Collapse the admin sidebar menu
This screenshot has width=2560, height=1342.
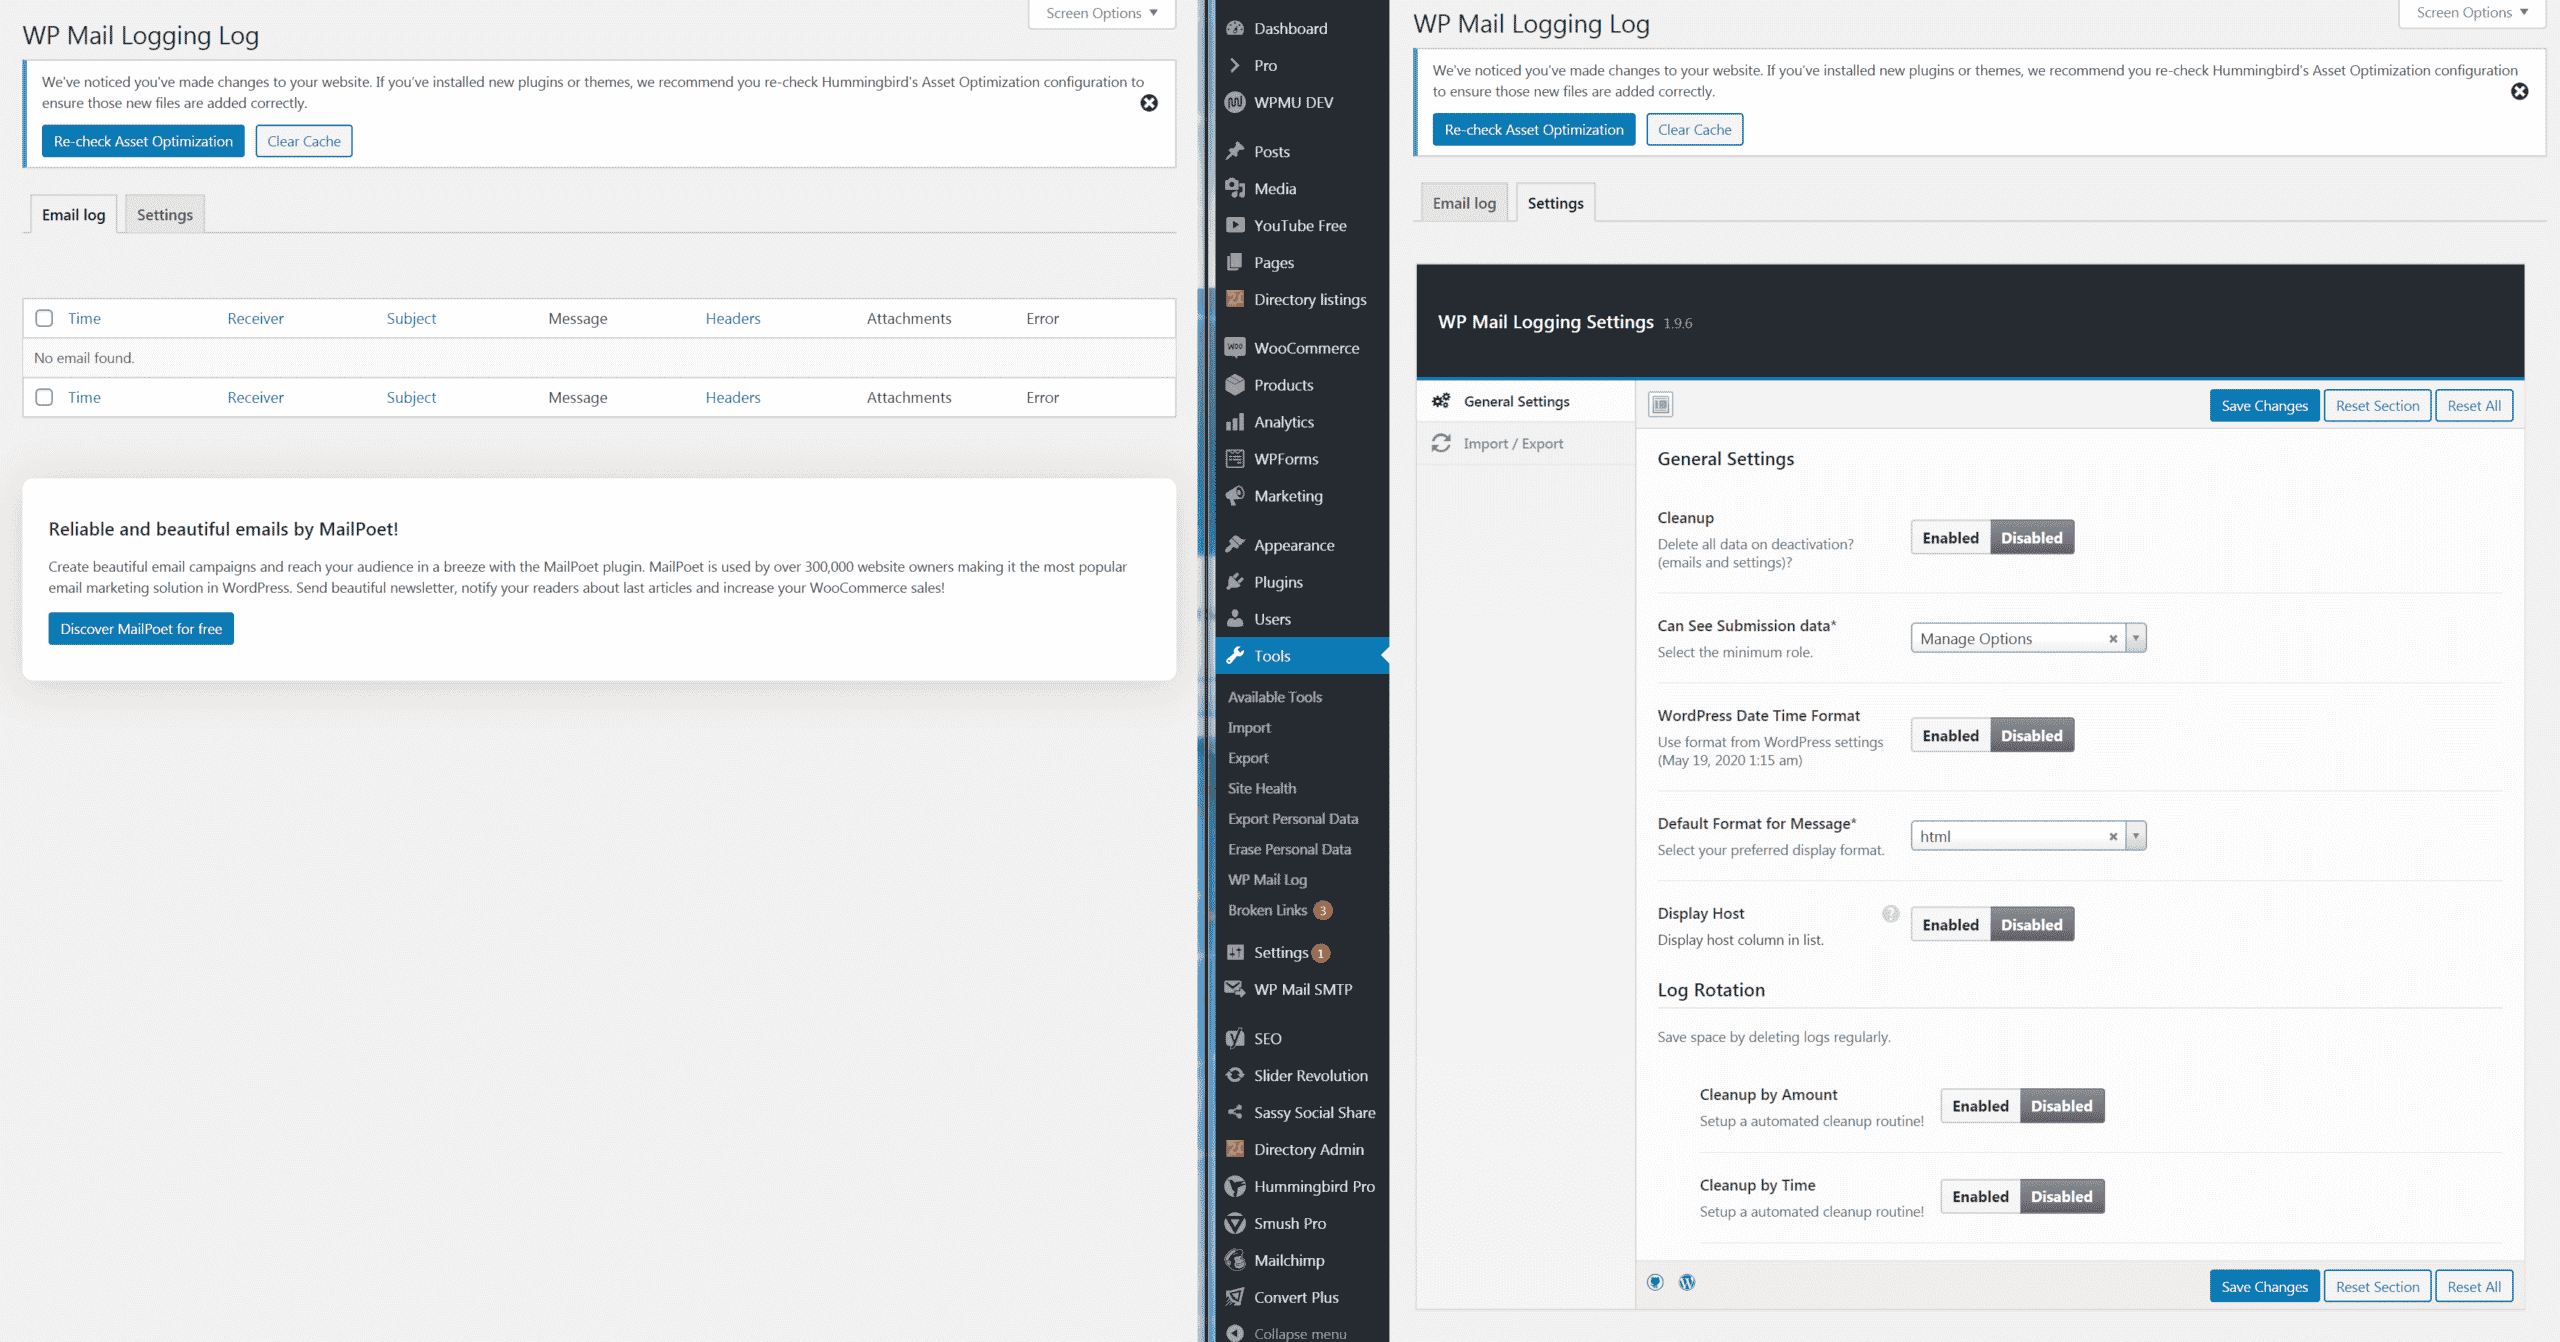tap(1302, 1332)
